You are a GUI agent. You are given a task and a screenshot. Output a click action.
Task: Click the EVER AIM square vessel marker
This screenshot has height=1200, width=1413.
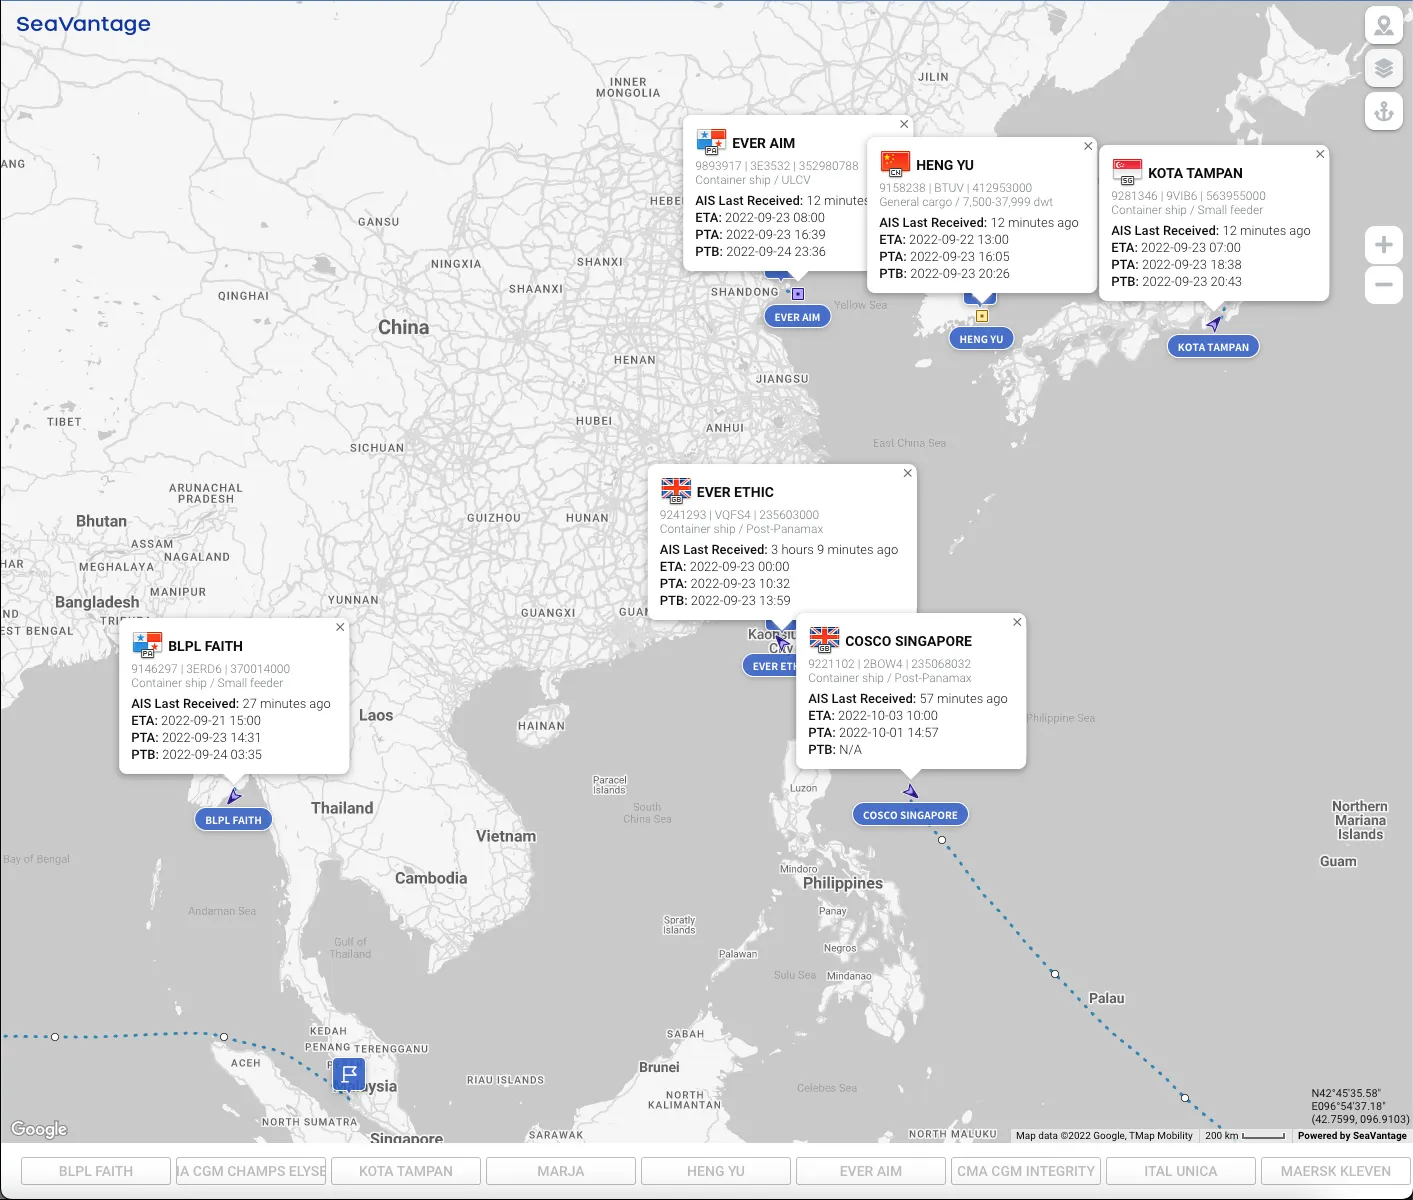click(798, 294)
